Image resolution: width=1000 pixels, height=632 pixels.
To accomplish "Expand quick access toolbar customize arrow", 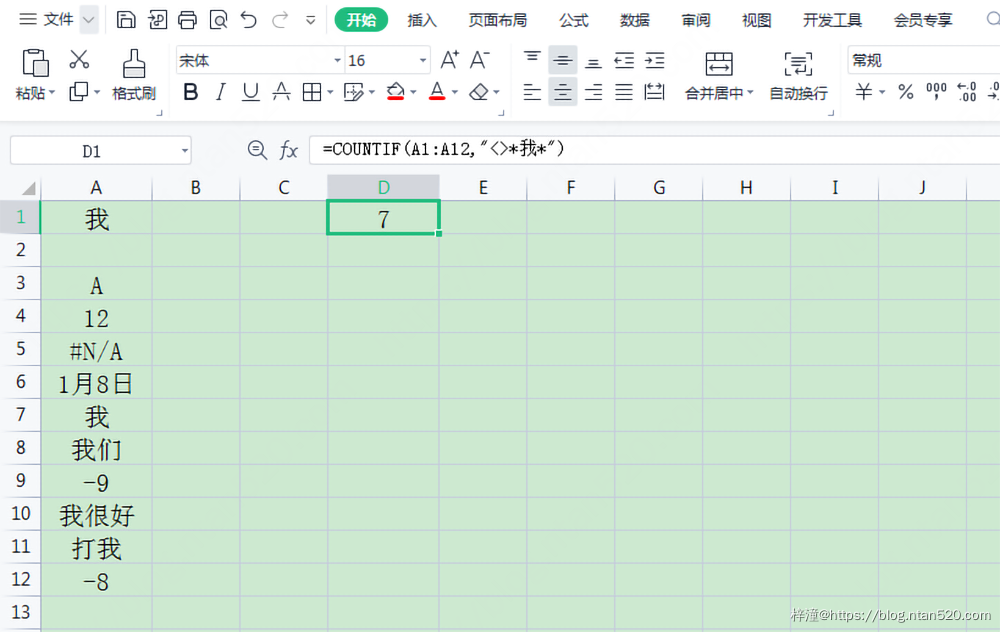I will (x=311, y=20).
